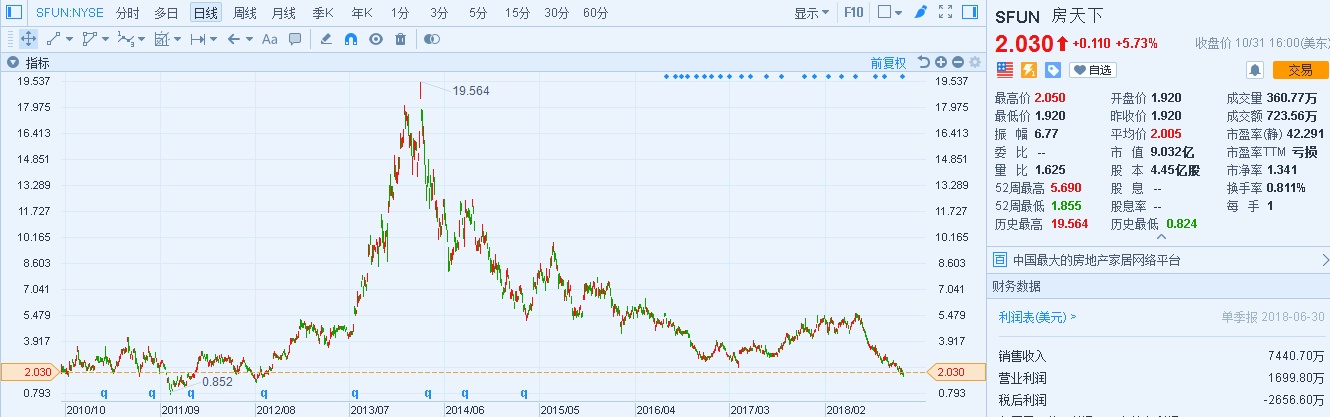The image size is (1330, 417).
Task: Toggle drawings visibility eye icon
Action: pos(376,39)
